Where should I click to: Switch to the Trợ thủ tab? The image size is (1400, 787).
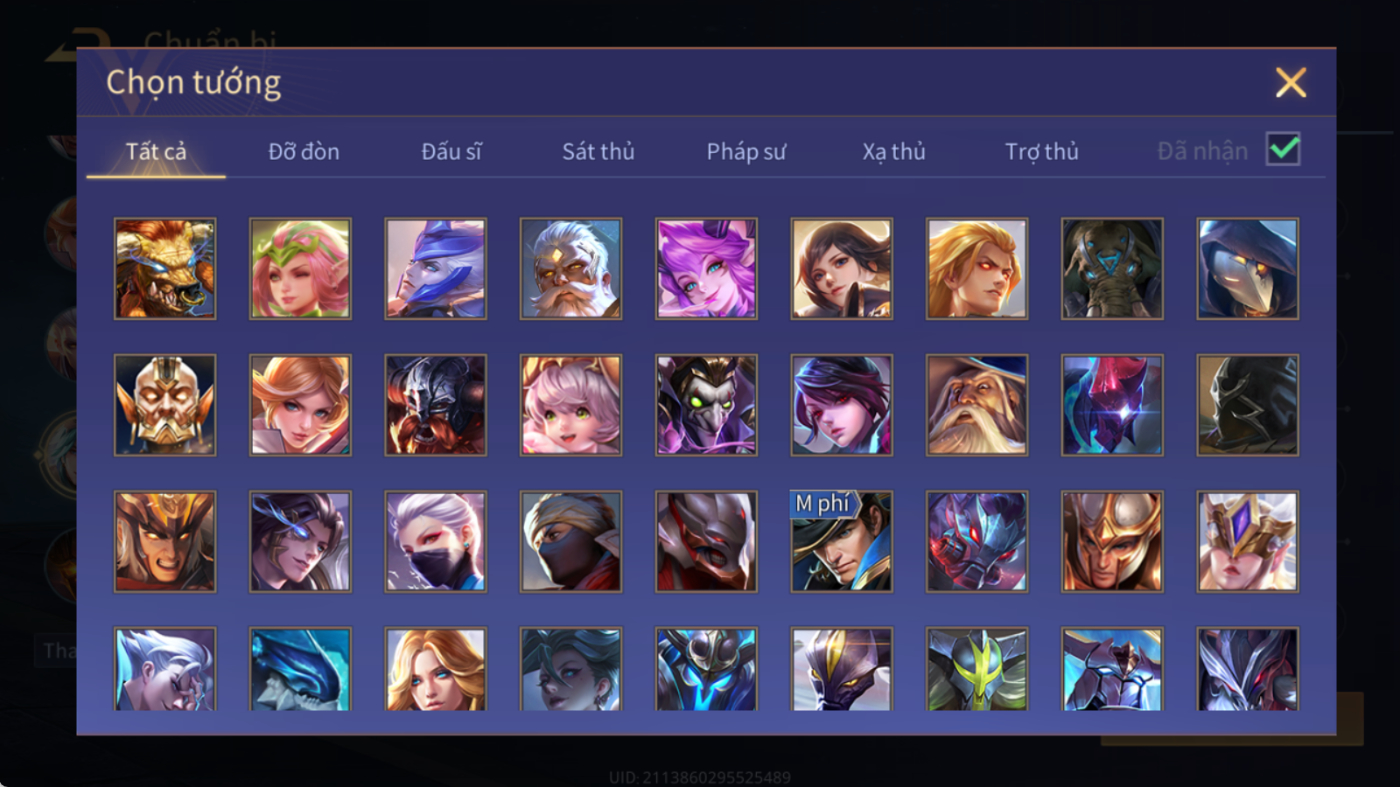[x=1042, y=152]
